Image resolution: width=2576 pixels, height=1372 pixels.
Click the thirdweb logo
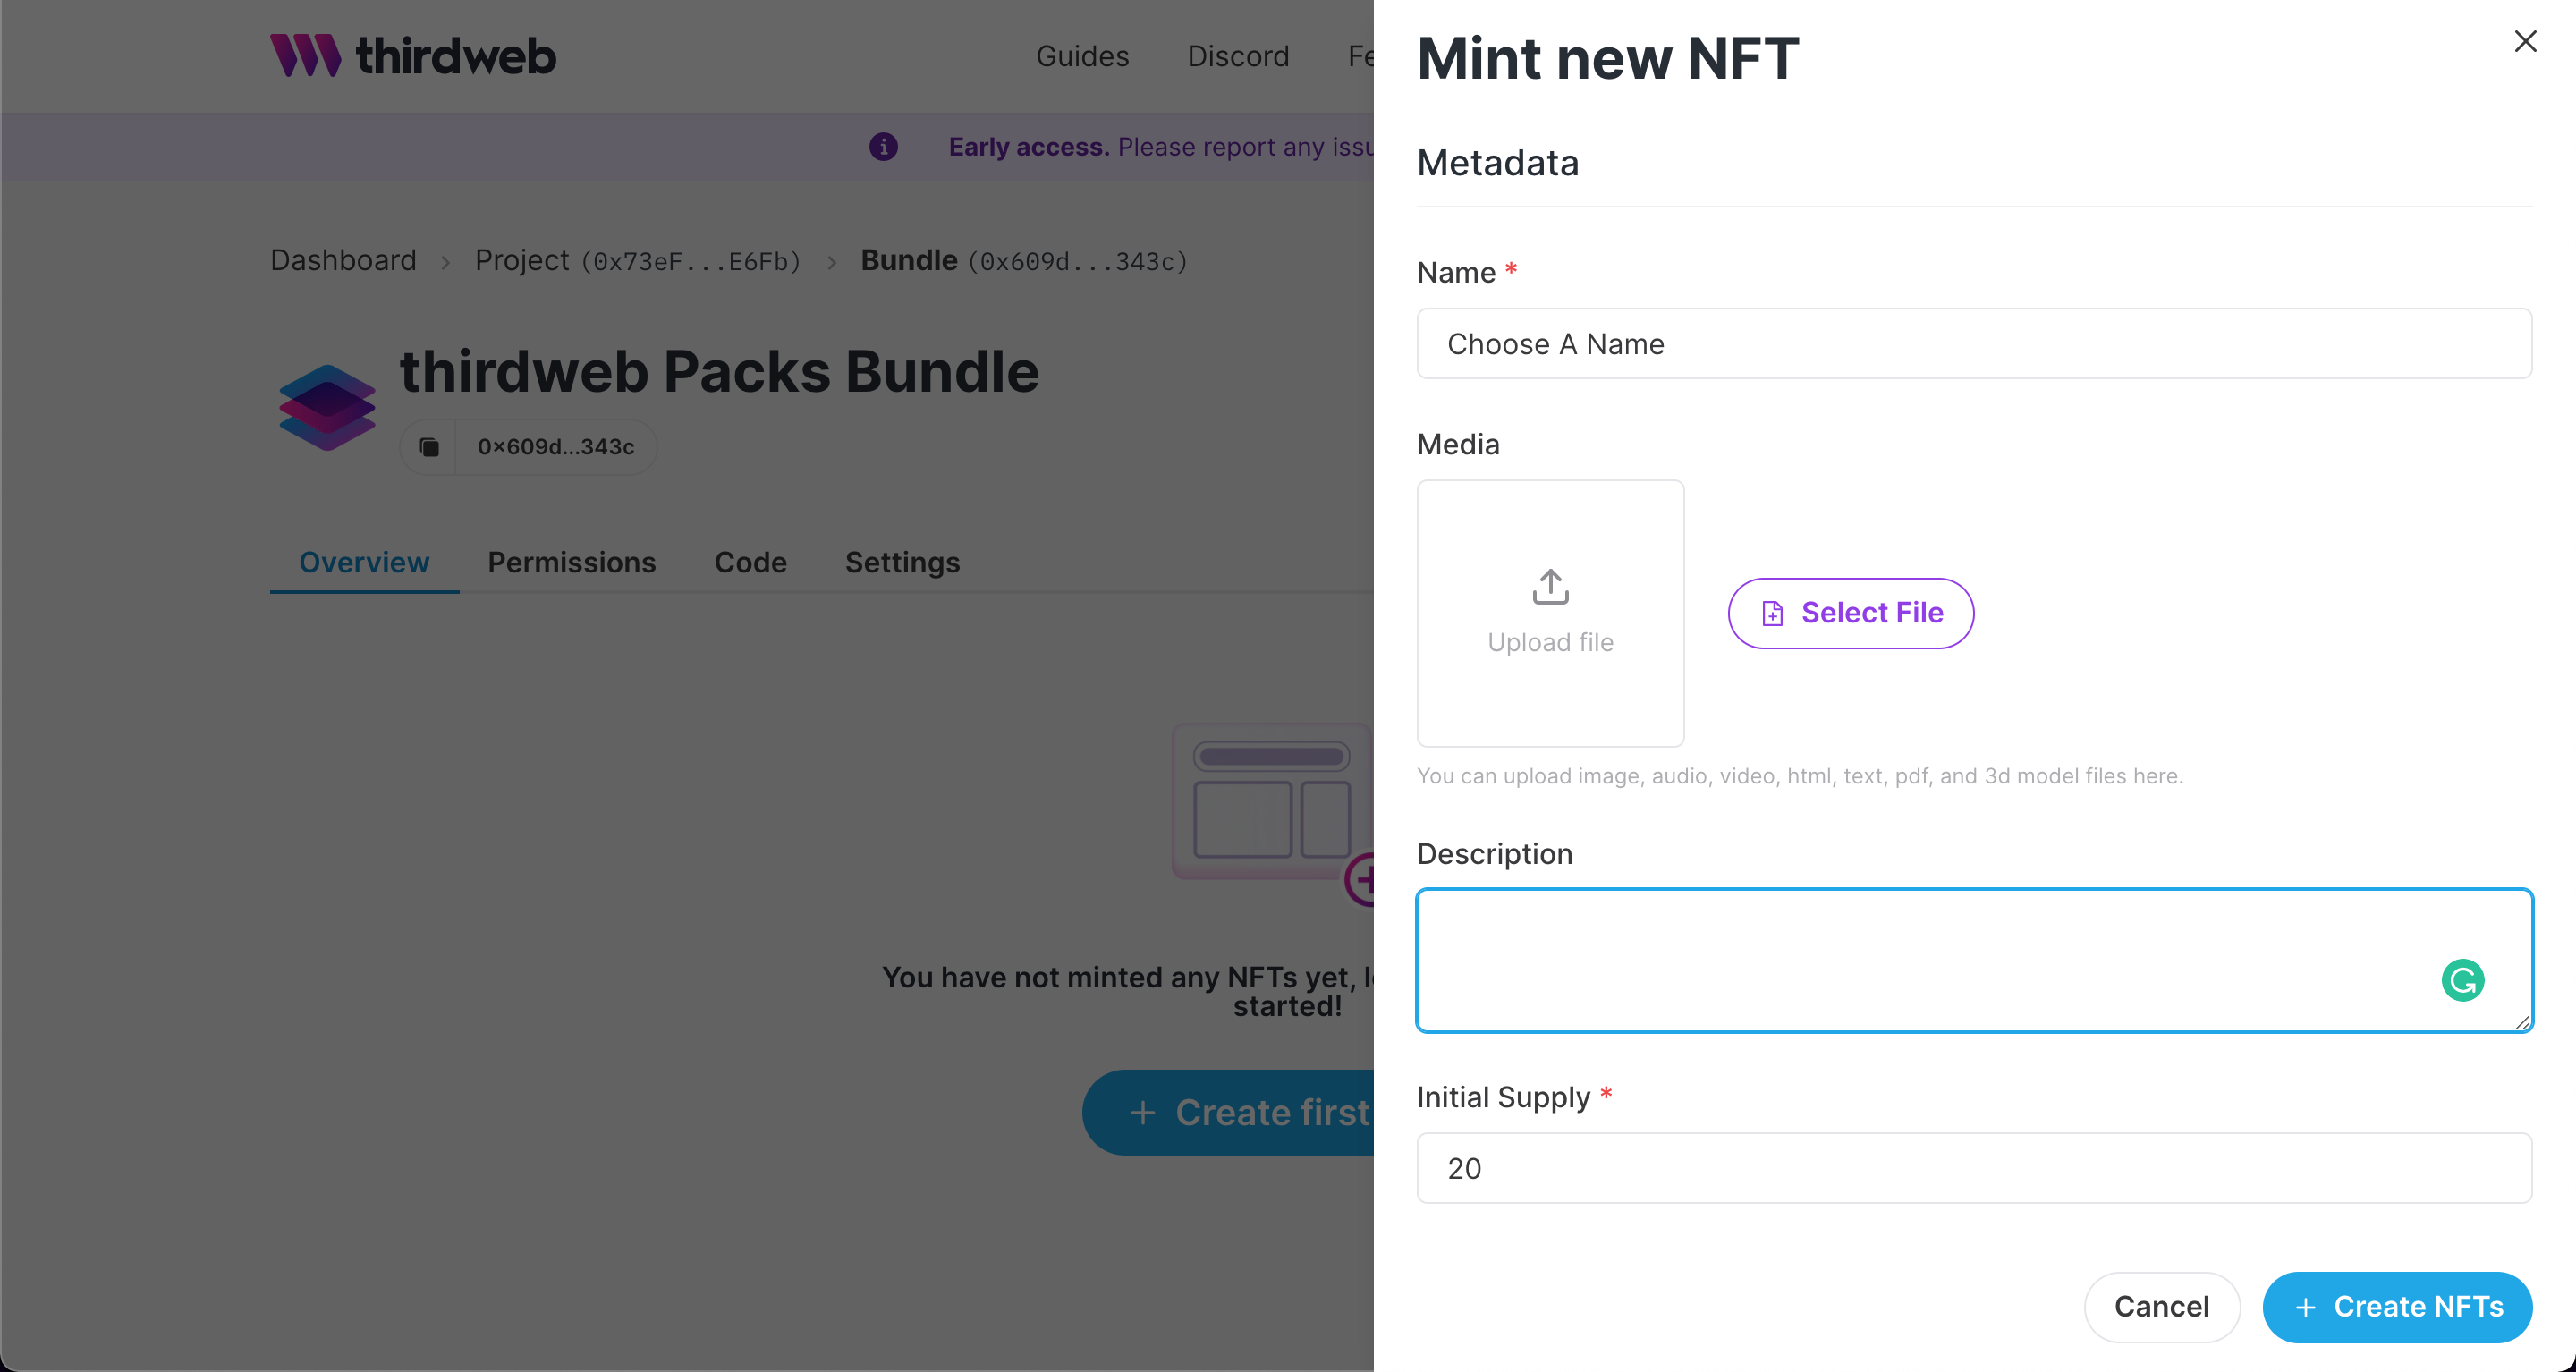[x=413, y=55]
